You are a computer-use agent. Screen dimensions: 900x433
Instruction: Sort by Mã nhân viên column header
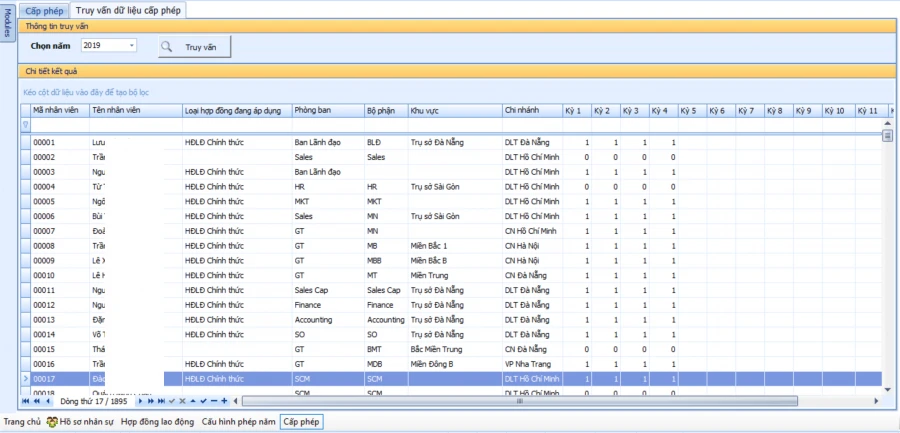60,111
